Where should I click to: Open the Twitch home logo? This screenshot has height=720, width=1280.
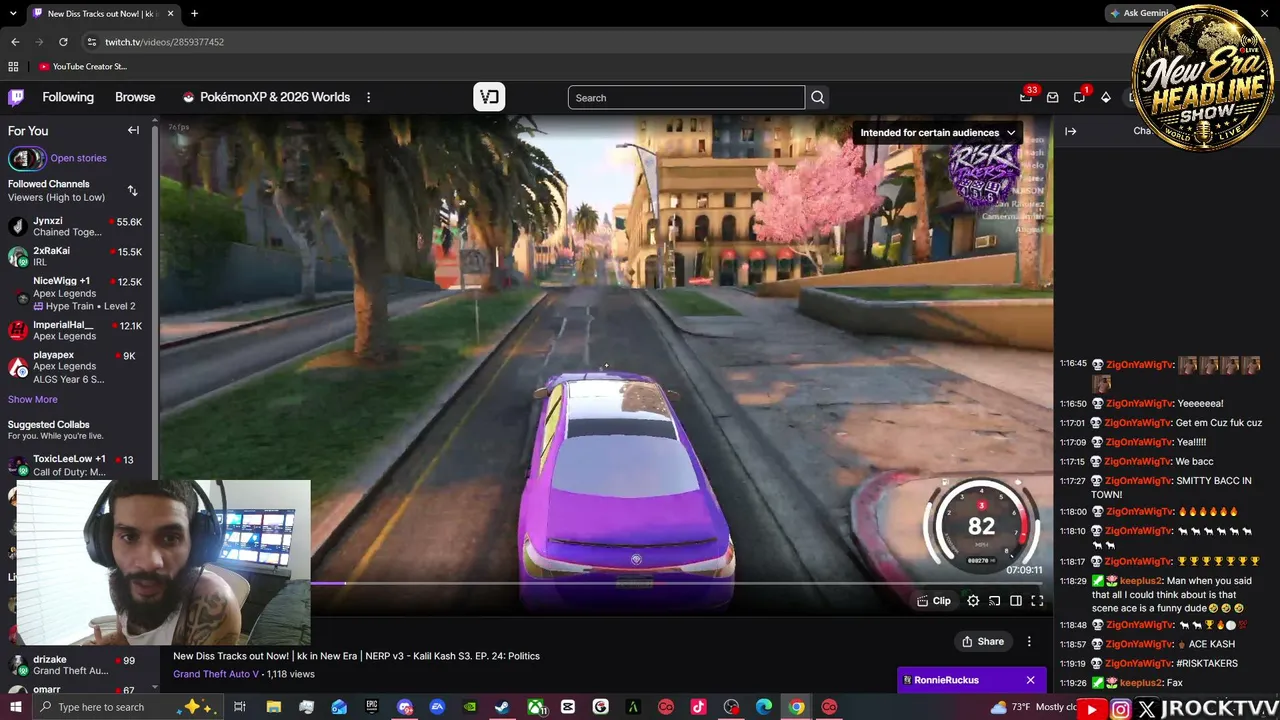coord(16,97)
